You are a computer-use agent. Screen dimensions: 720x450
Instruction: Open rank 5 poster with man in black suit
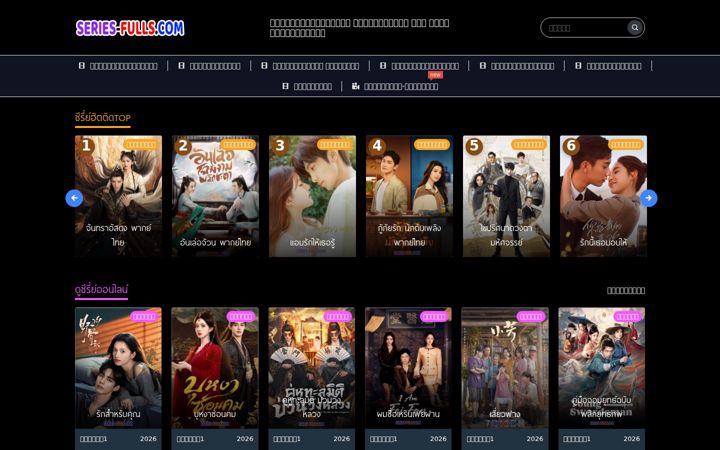pos(506,196)
